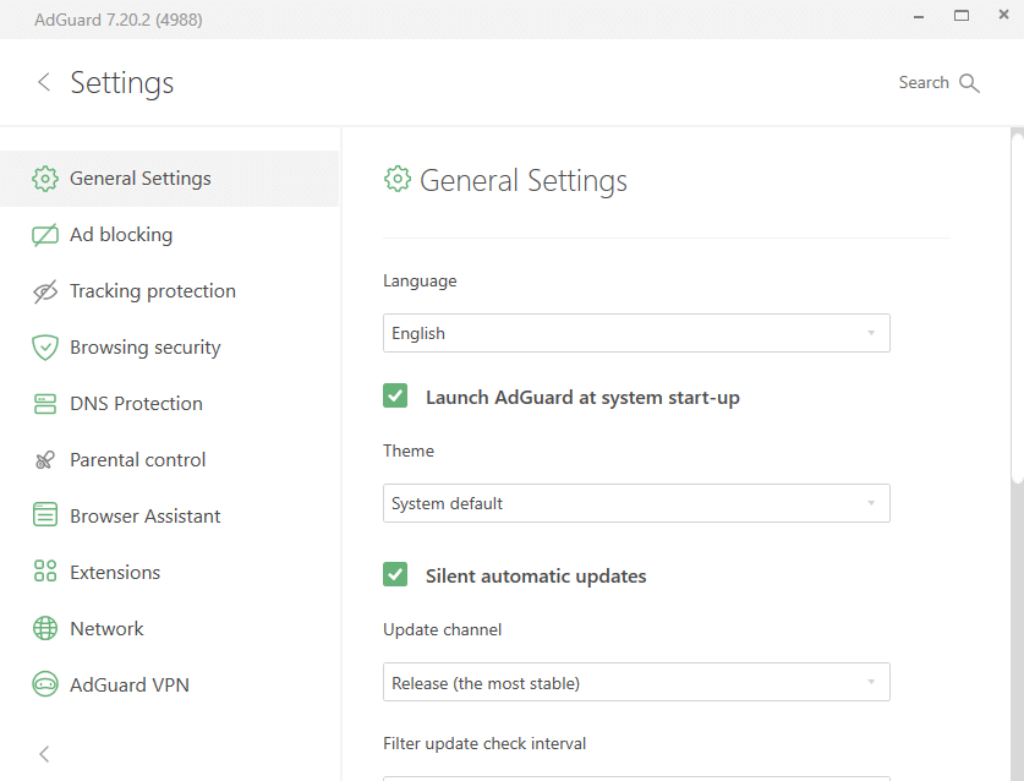Screen dimensions: 1024x781
Task: Click the Search label in header
Action: coord(923,82)
